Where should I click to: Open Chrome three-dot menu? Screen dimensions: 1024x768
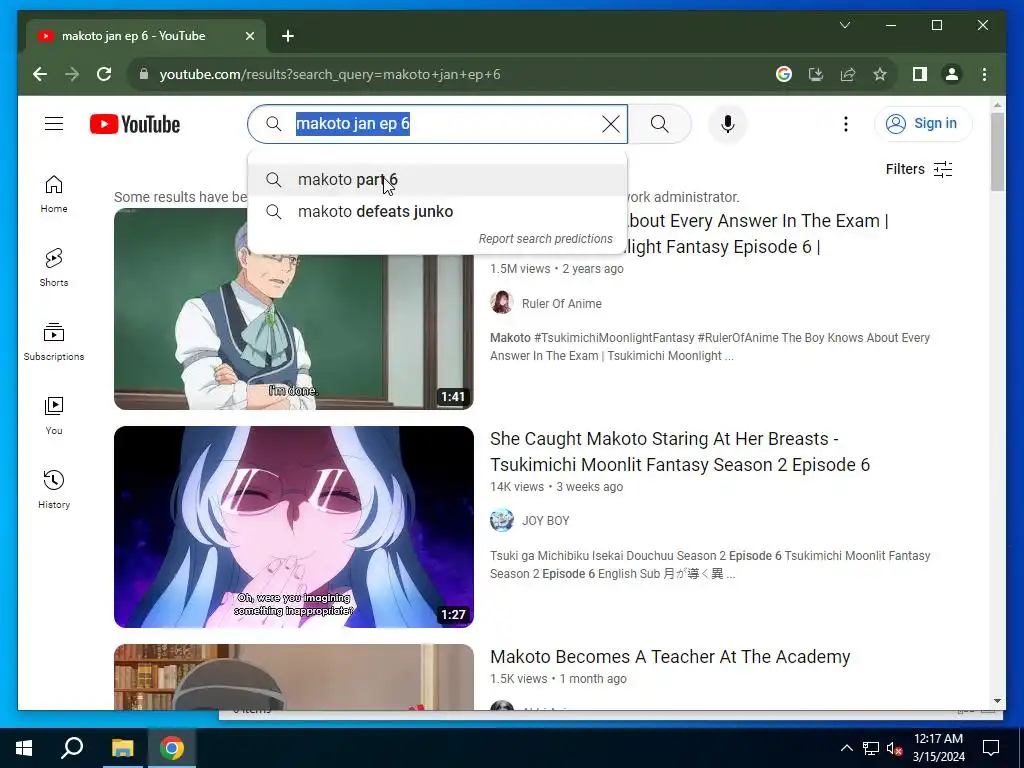point(984,74)
